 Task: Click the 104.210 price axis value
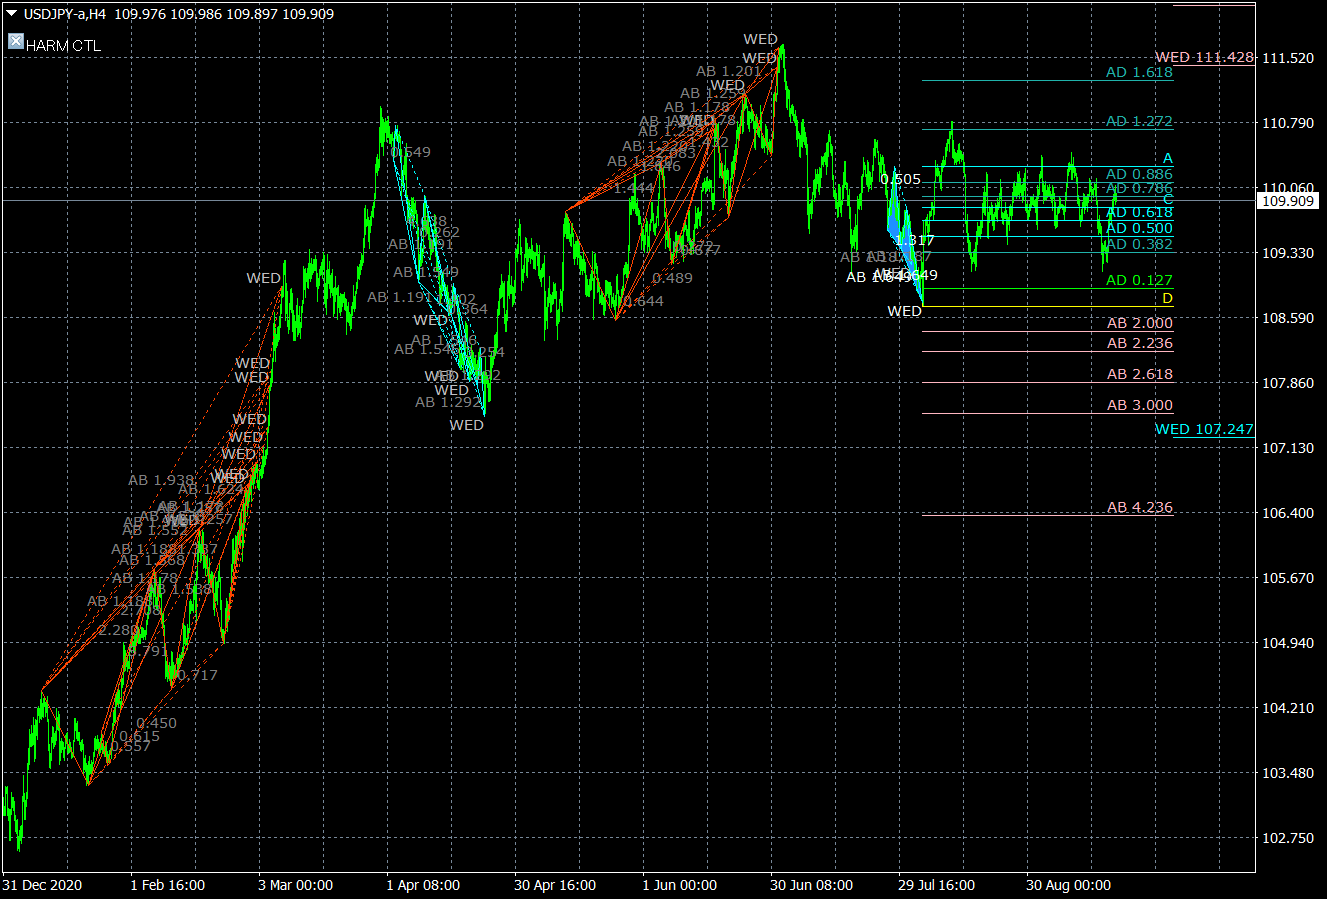click(x=1288, y=708)
